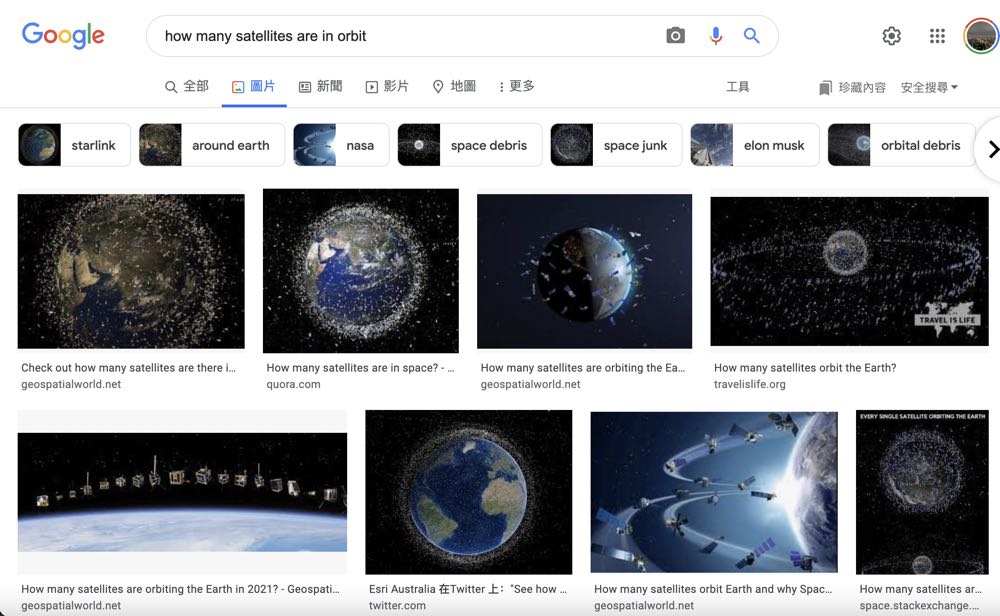1000x616 pixels.
Task: Open the 地圖 tab
Action: 454,87
